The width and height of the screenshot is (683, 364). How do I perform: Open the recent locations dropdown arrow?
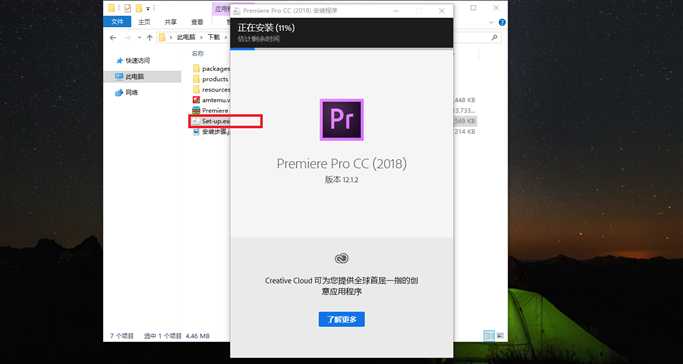[139, 38]
